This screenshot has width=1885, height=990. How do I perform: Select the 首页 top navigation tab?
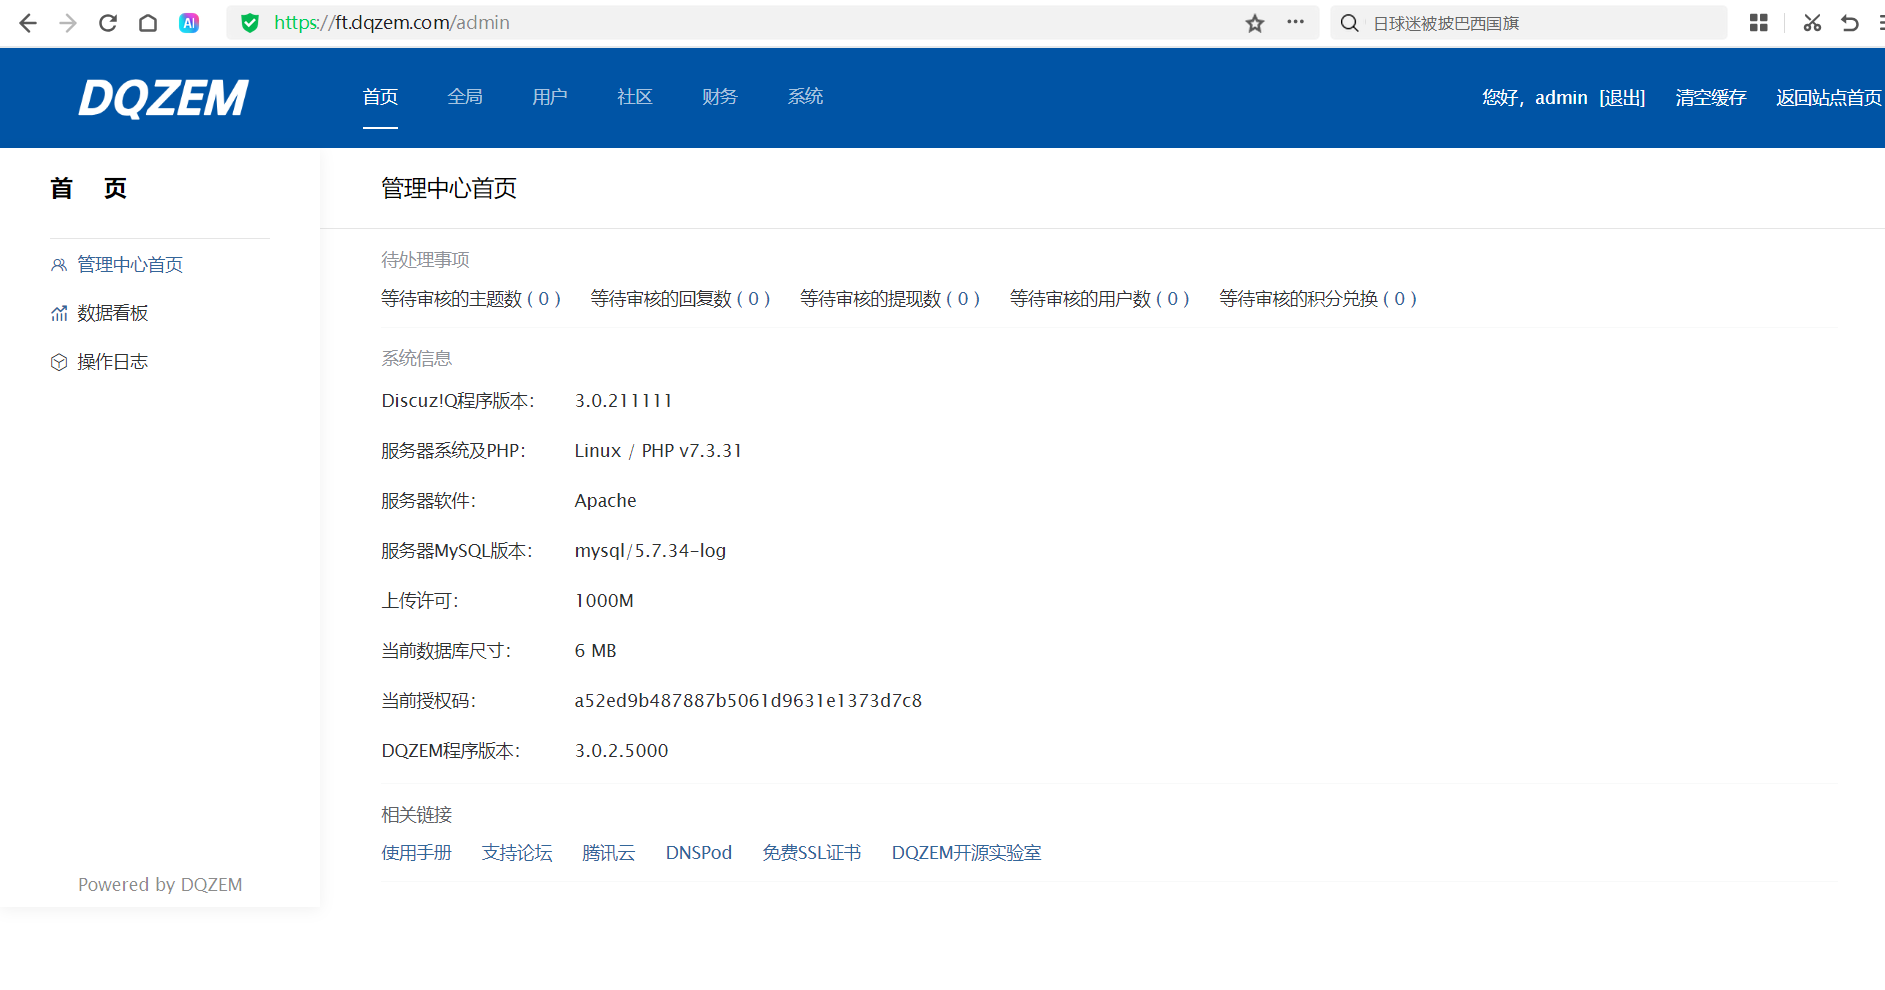click(380, 97)
